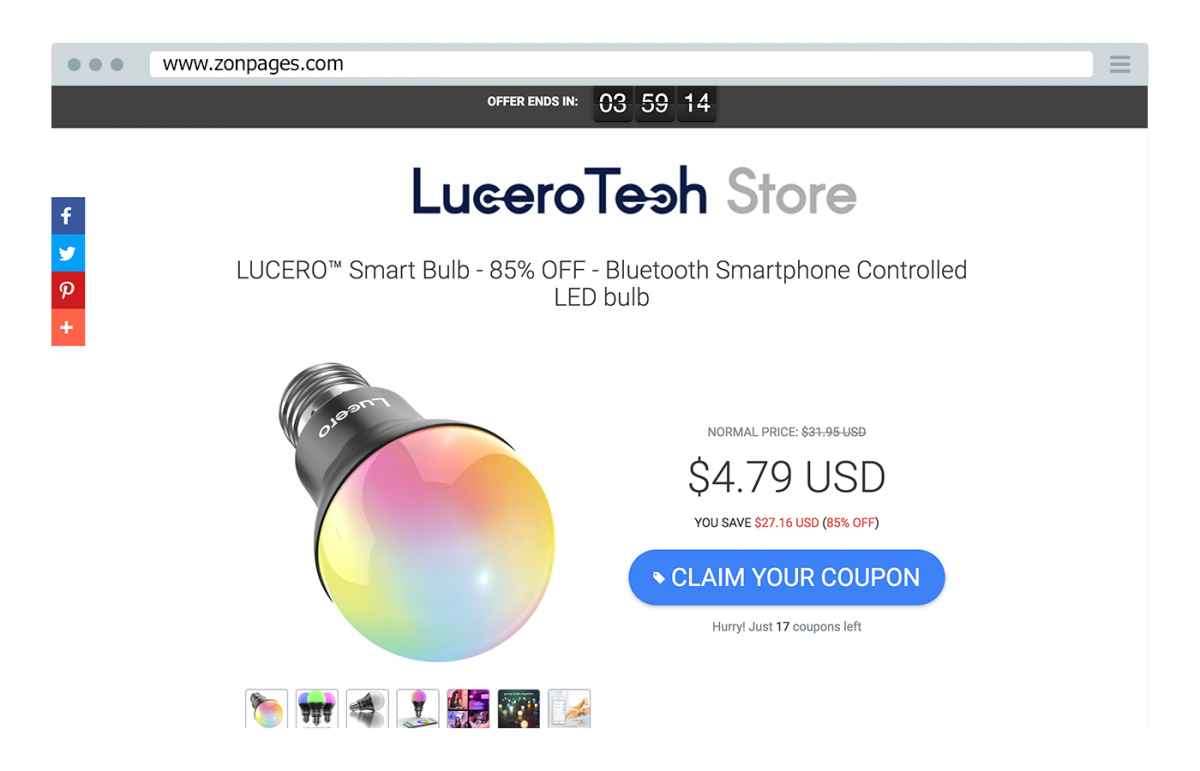Viewport: 1200px width, 771px height.
Task: Share the page on Facebook
Action: coord(68,215)
